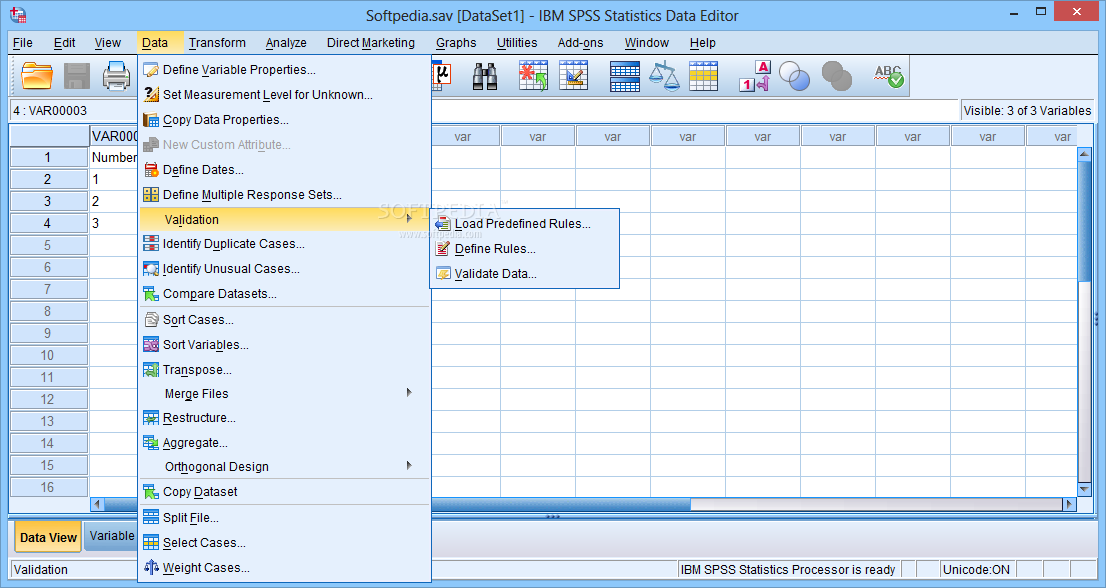Click vertical scrollbar down arrow
The image size is (1106, 588).
1085,489
